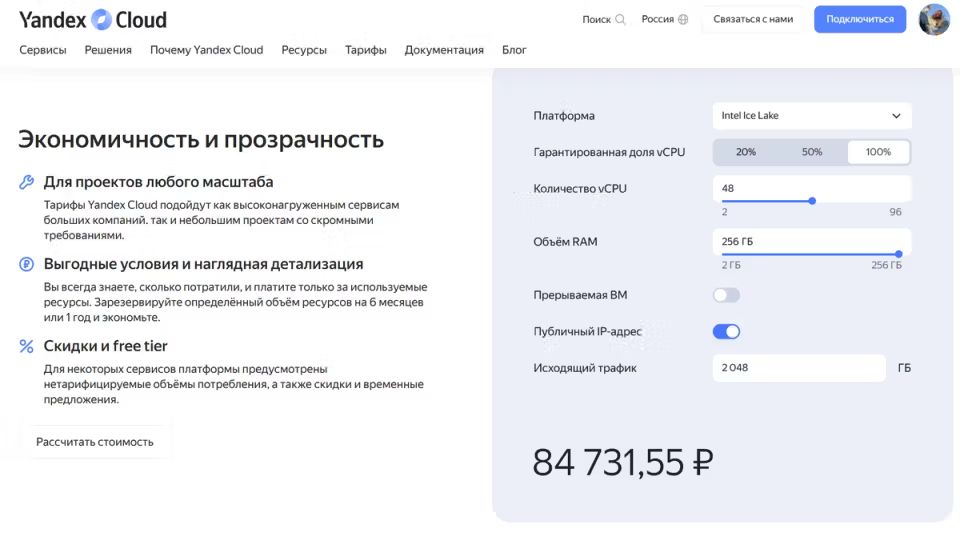Enable the Прерываемая ВМ toggle
960x537 pixels.
click(726, 295)
